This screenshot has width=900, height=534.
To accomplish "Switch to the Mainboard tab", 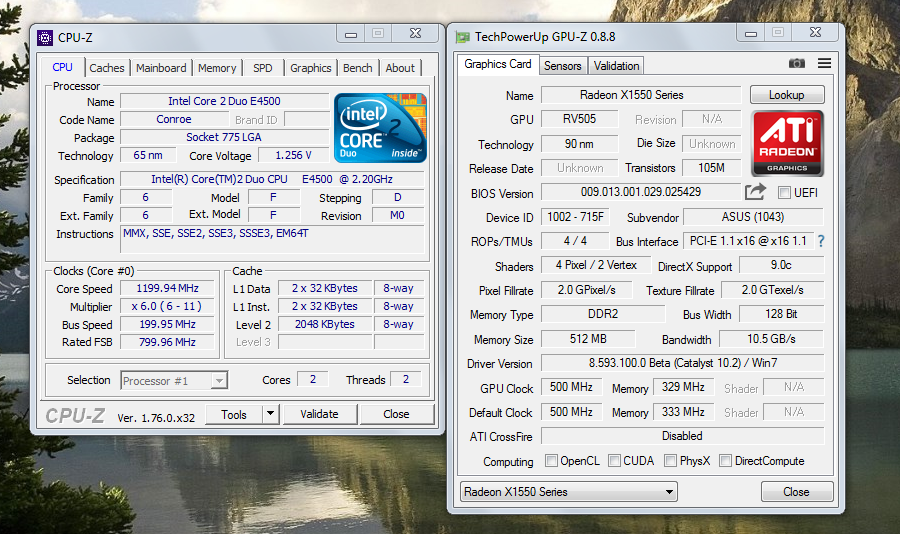I will 161,68.
